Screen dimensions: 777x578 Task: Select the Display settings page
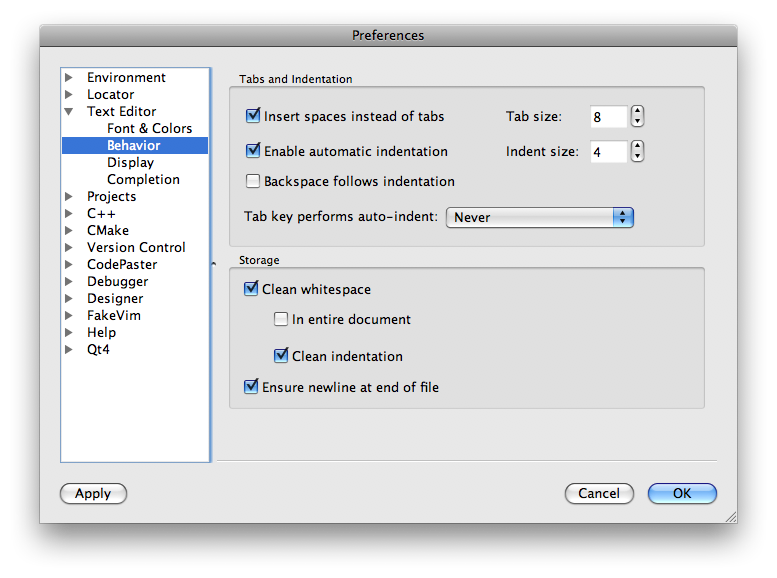click(130, 163)
